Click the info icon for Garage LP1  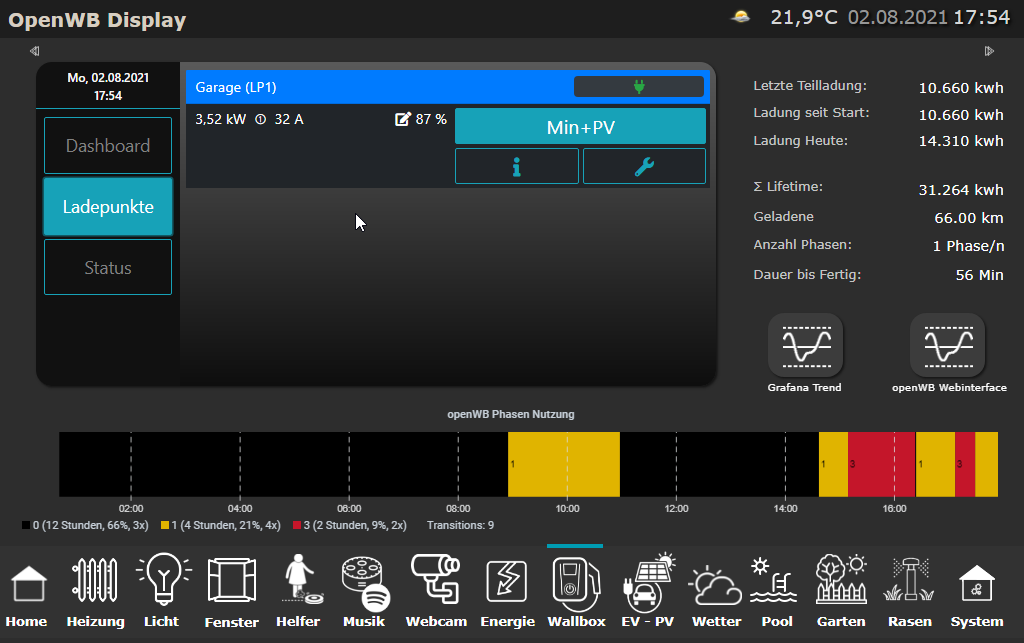click(x=516, y=167)
